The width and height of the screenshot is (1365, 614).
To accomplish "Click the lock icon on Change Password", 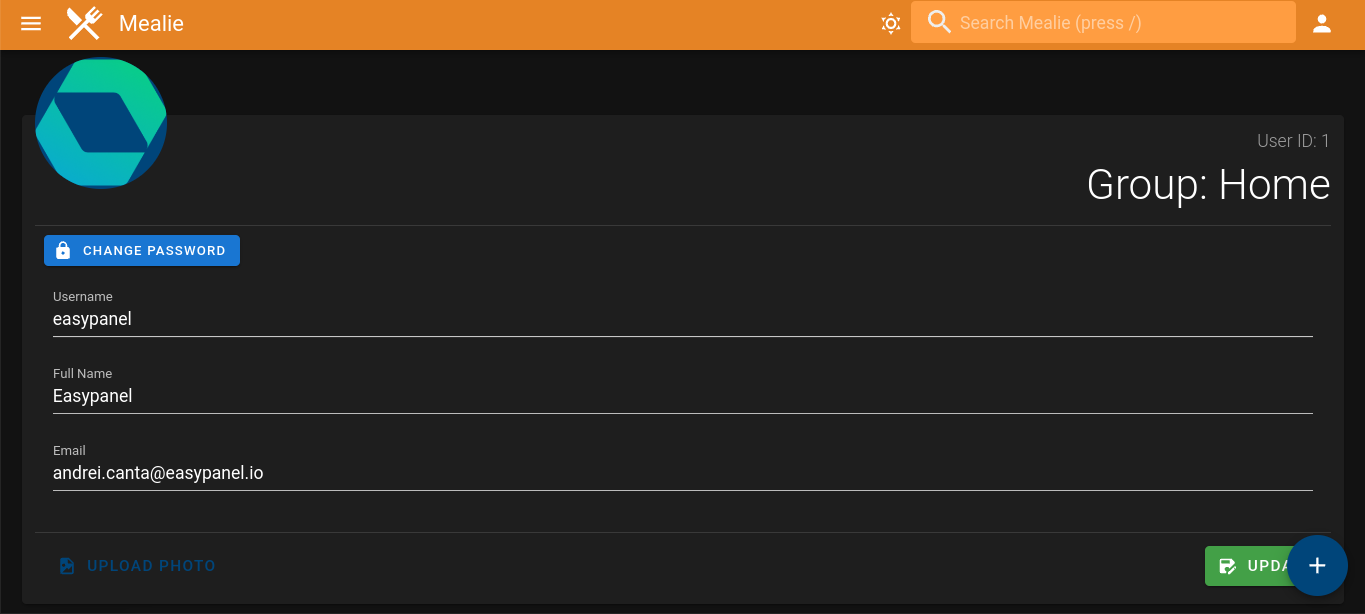I will [x=63, y=251].
